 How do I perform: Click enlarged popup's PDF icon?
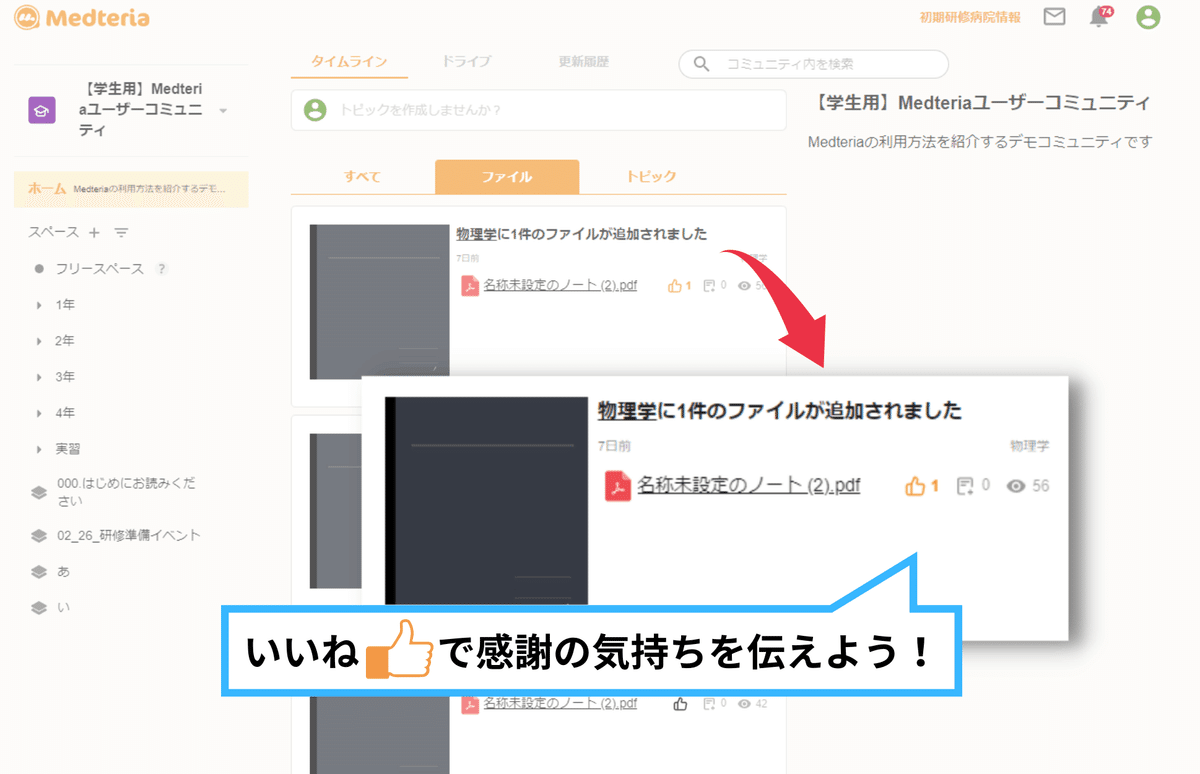618,486
